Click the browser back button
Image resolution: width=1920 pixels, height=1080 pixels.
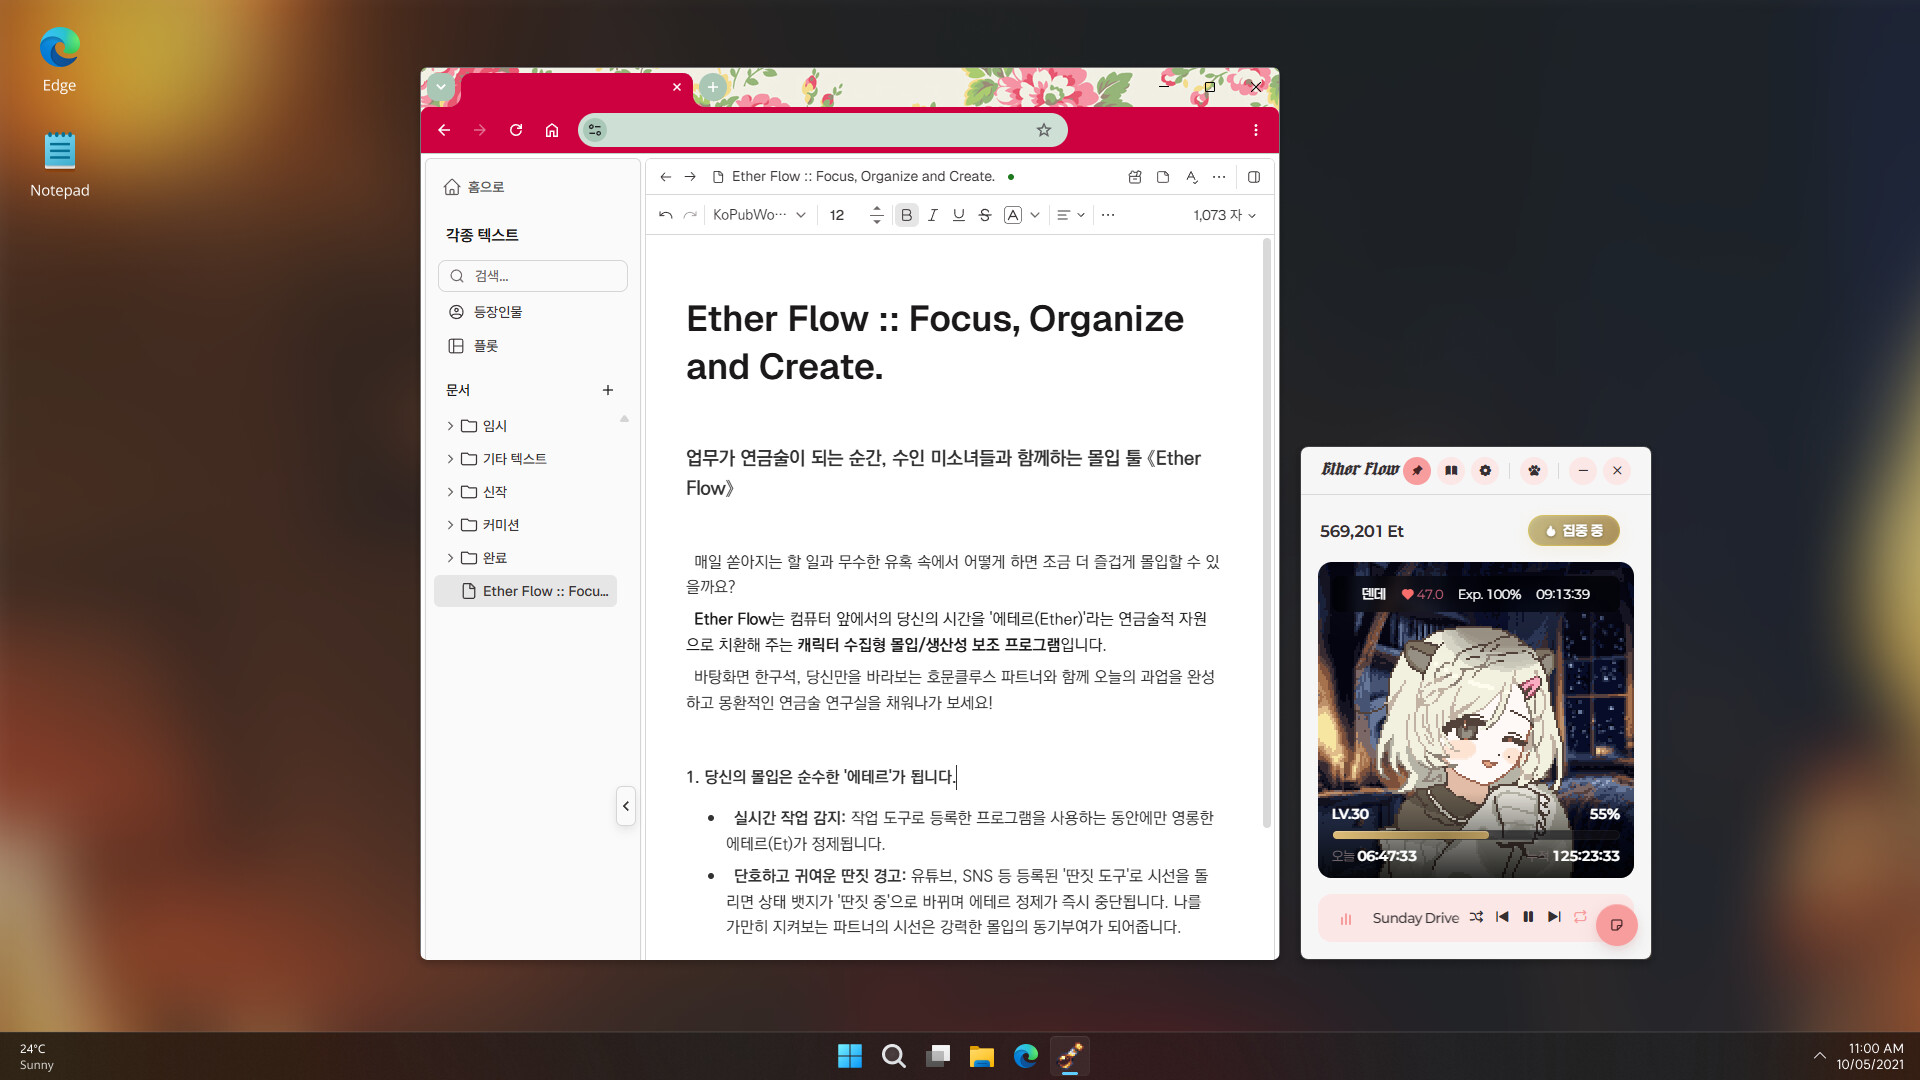pos(444,130)
